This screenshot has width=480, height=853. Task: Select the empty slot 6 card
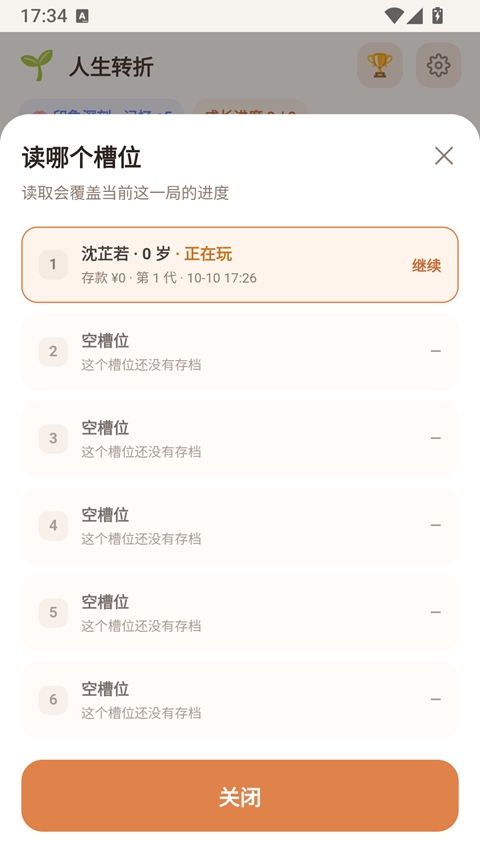tap(240, 700)
